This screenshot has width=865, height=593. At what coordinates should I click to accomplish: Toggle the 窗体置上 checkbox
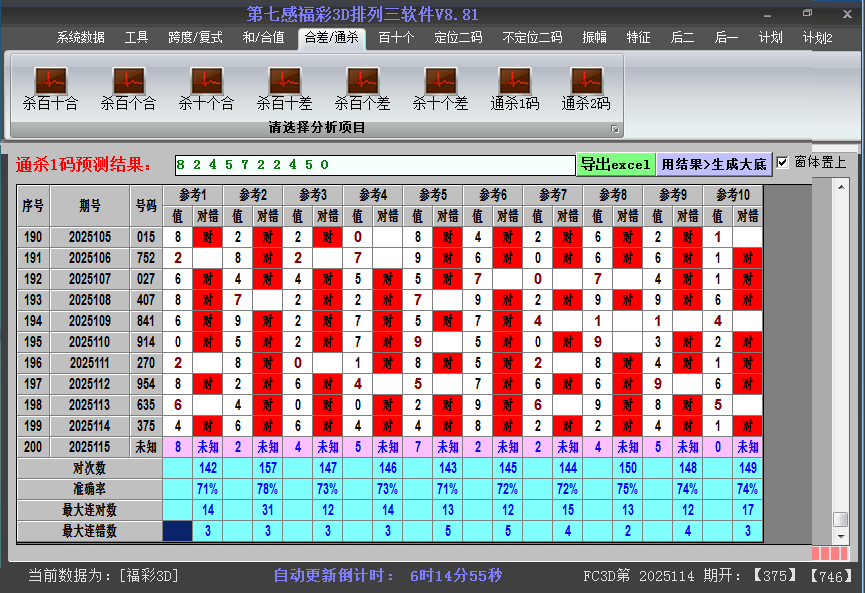[782, 163]
